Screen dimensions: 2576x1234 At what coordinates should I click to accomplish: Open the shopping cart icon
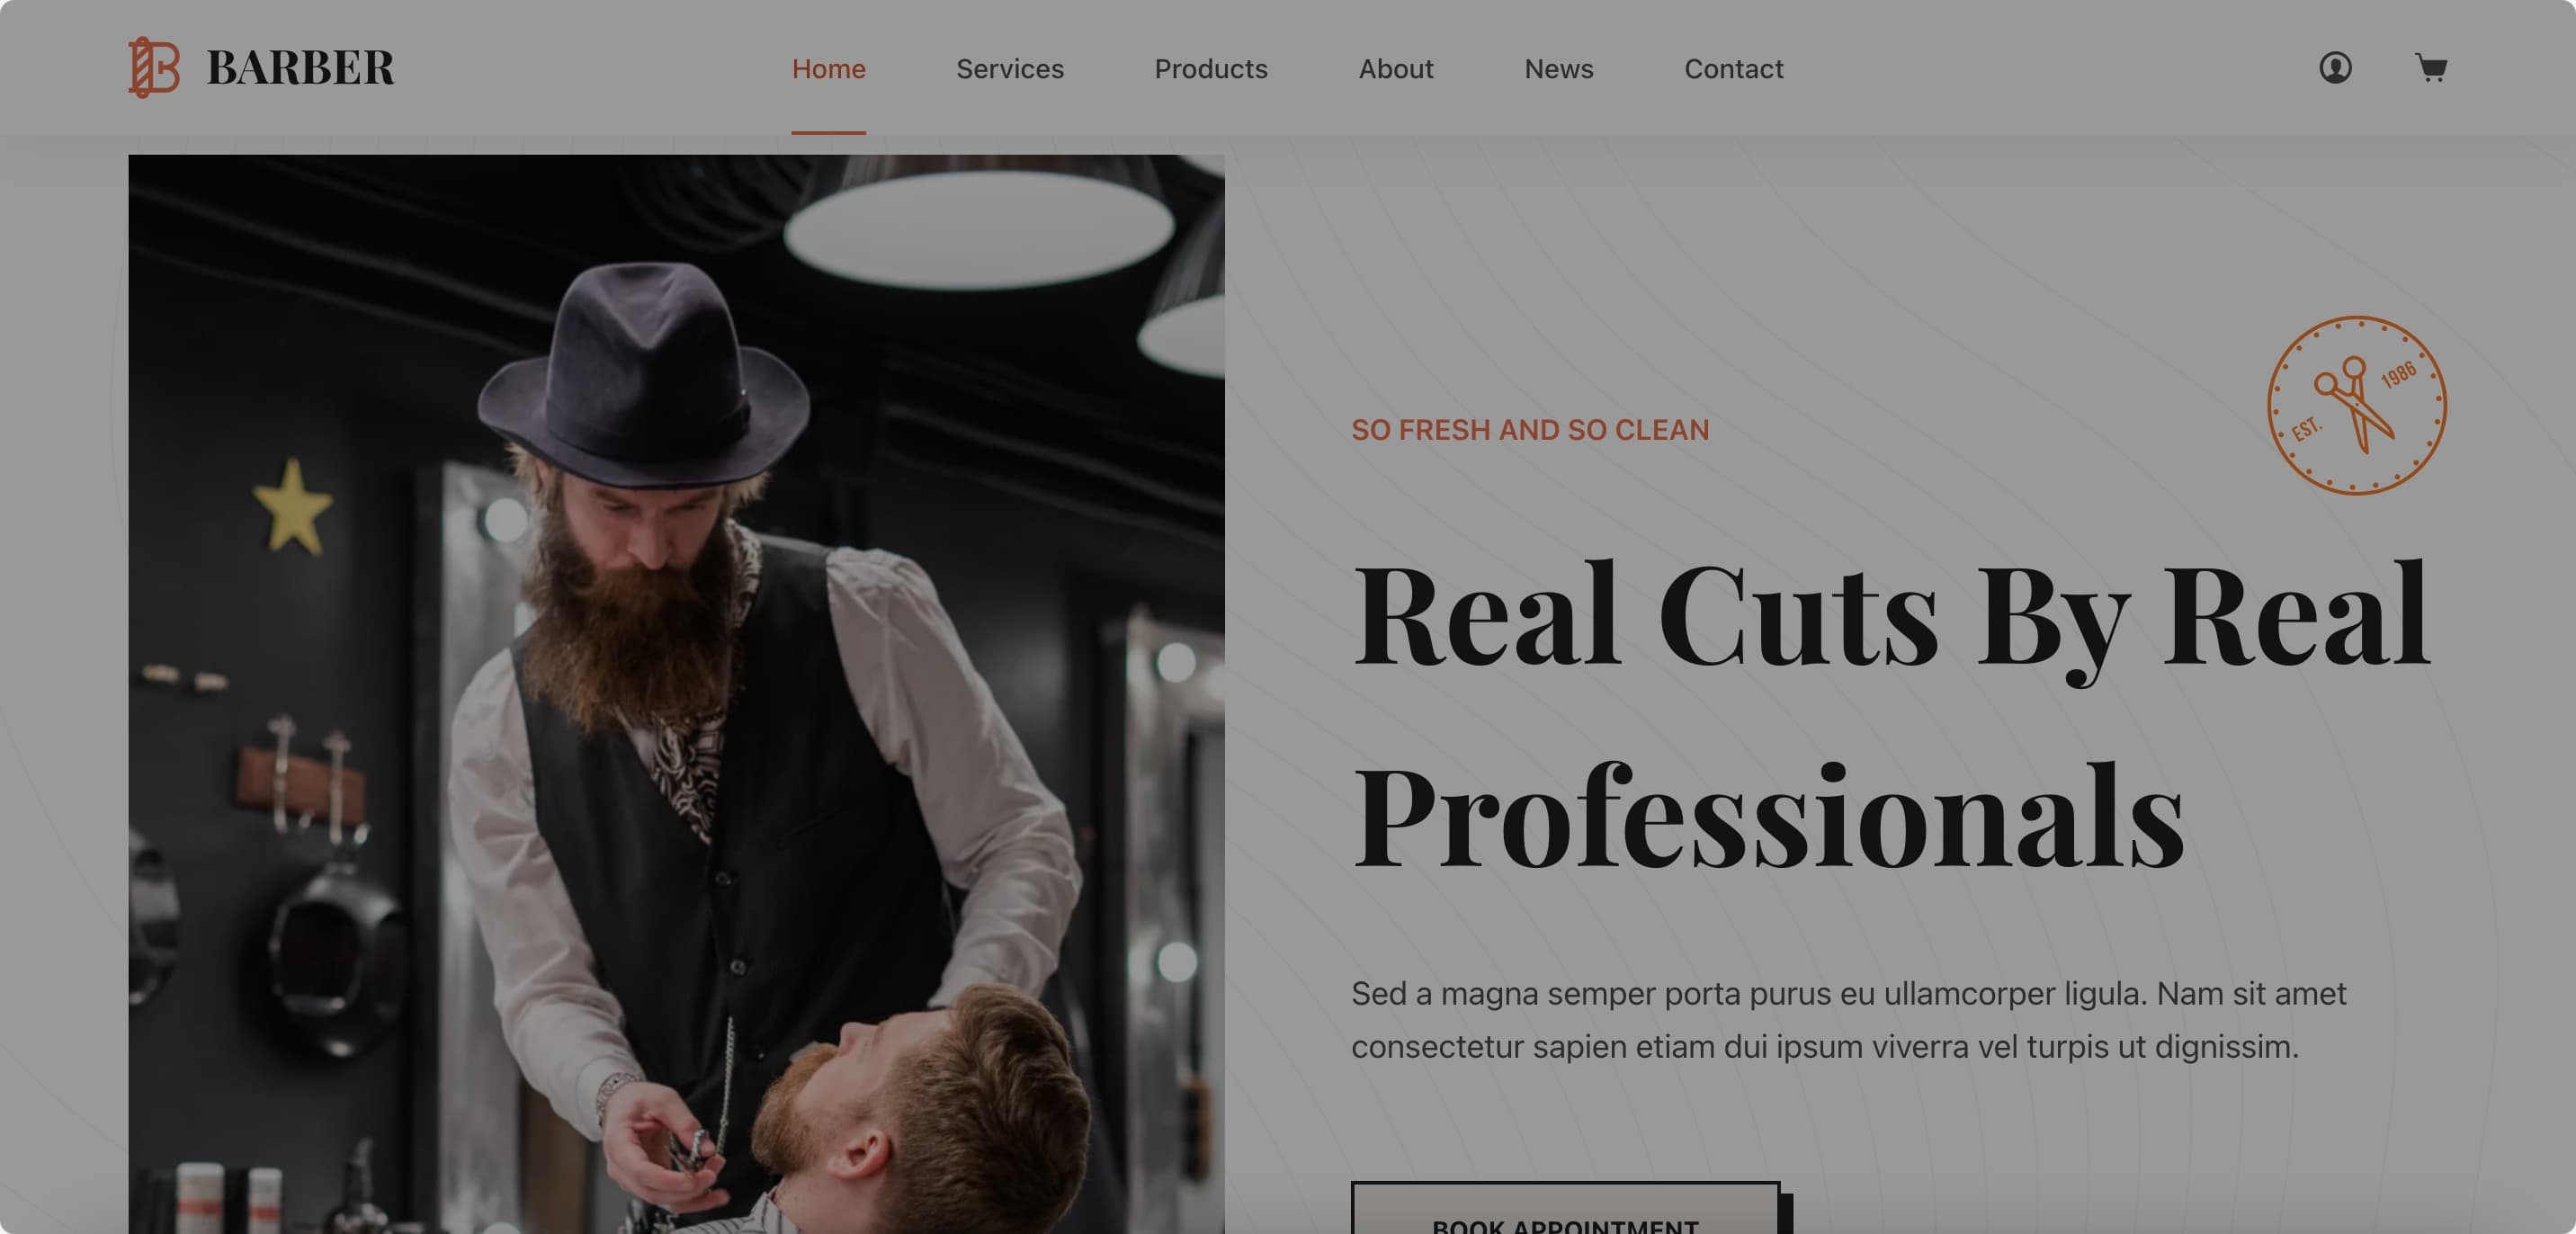(x=2431, y=68)
